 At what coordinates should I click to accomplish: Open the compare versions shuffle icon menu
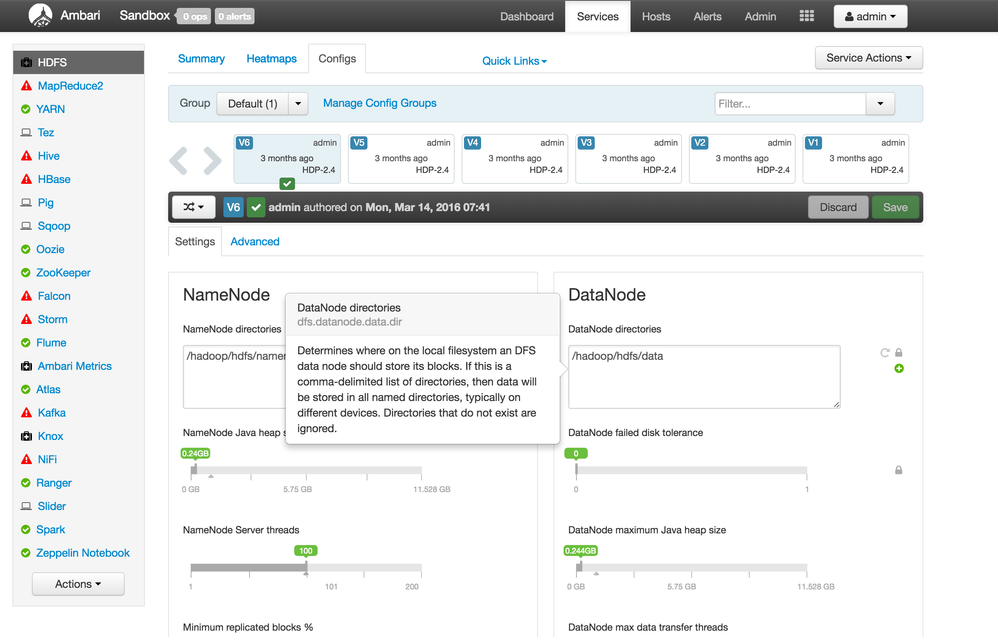(x=193, y=207)
